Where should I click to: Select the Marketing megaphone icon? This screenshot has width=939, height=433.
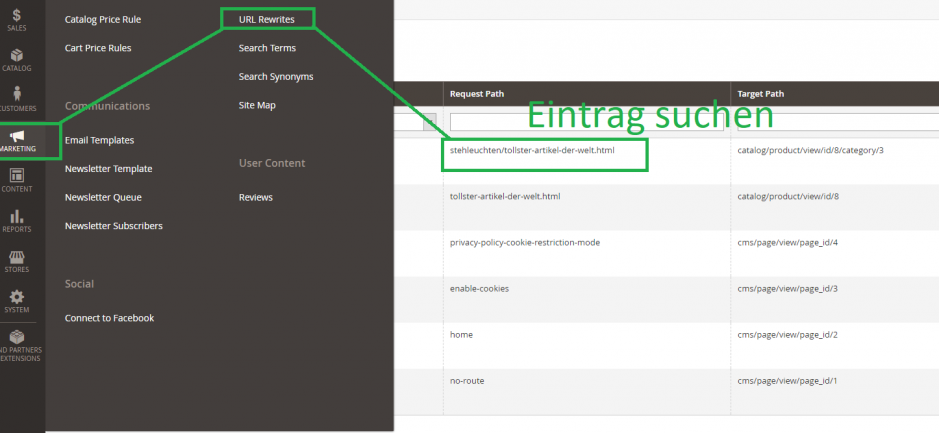[x=17, y=137]
